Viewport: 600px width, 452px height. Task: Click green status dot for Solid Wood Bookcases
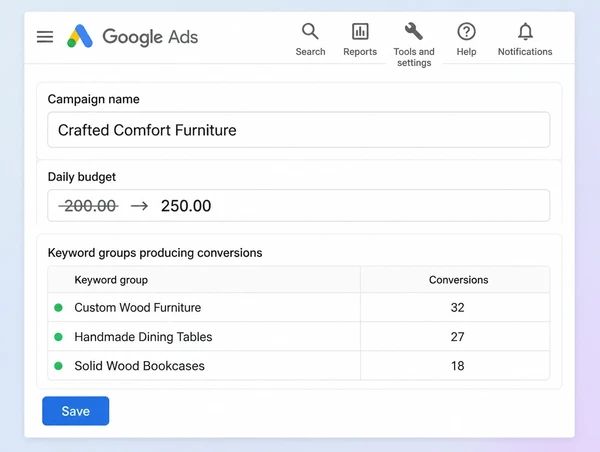[x=58, y=366]
